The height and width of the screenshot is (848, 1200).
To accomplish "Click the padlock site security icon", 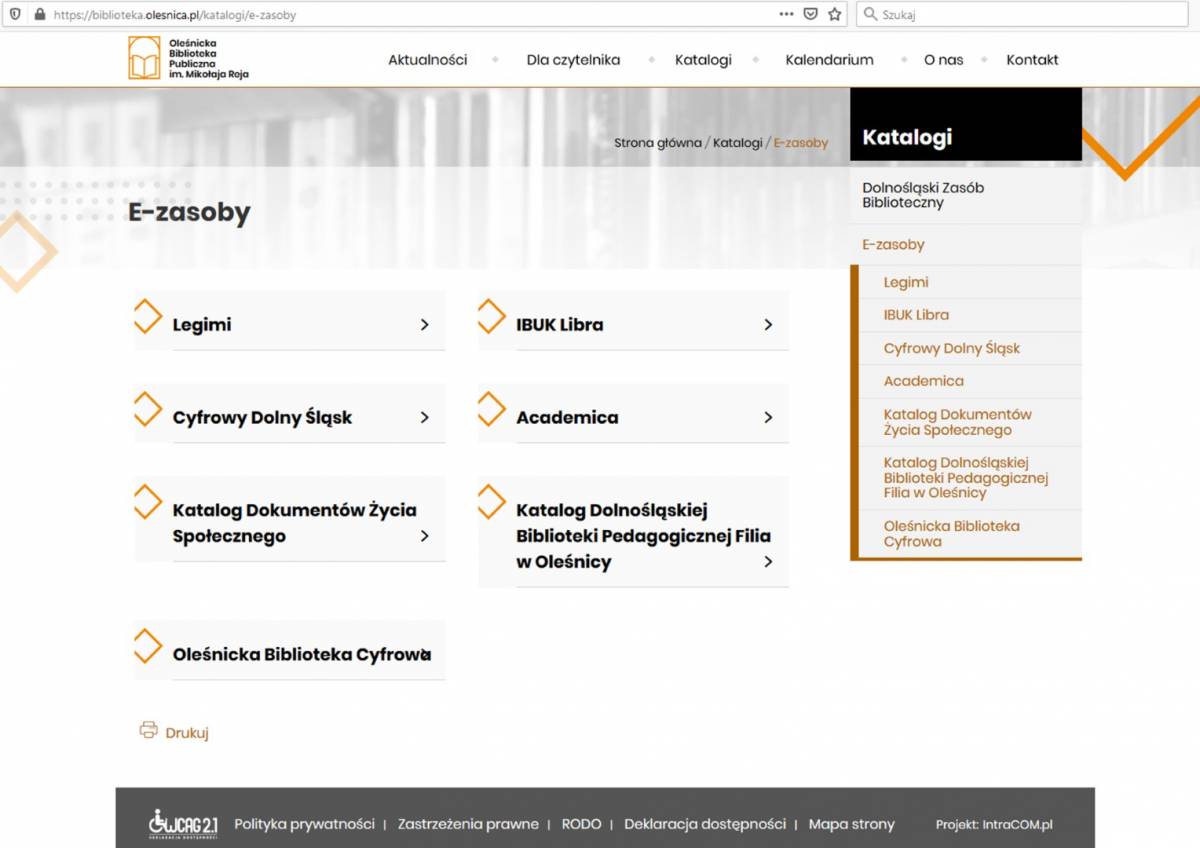I will 40,15.
